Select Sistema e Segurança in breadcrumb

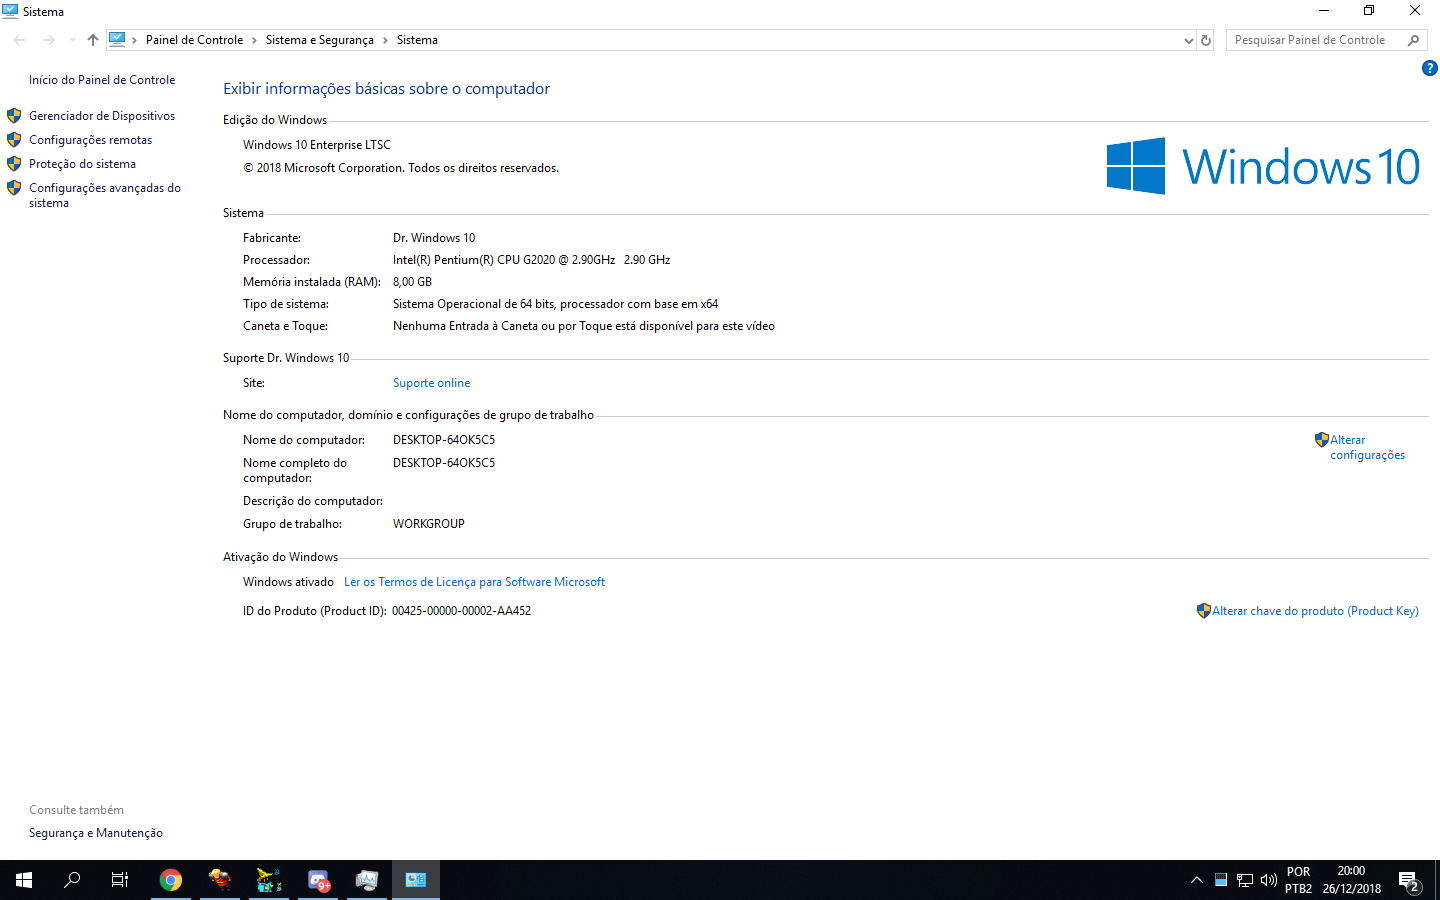pos(319,40)
